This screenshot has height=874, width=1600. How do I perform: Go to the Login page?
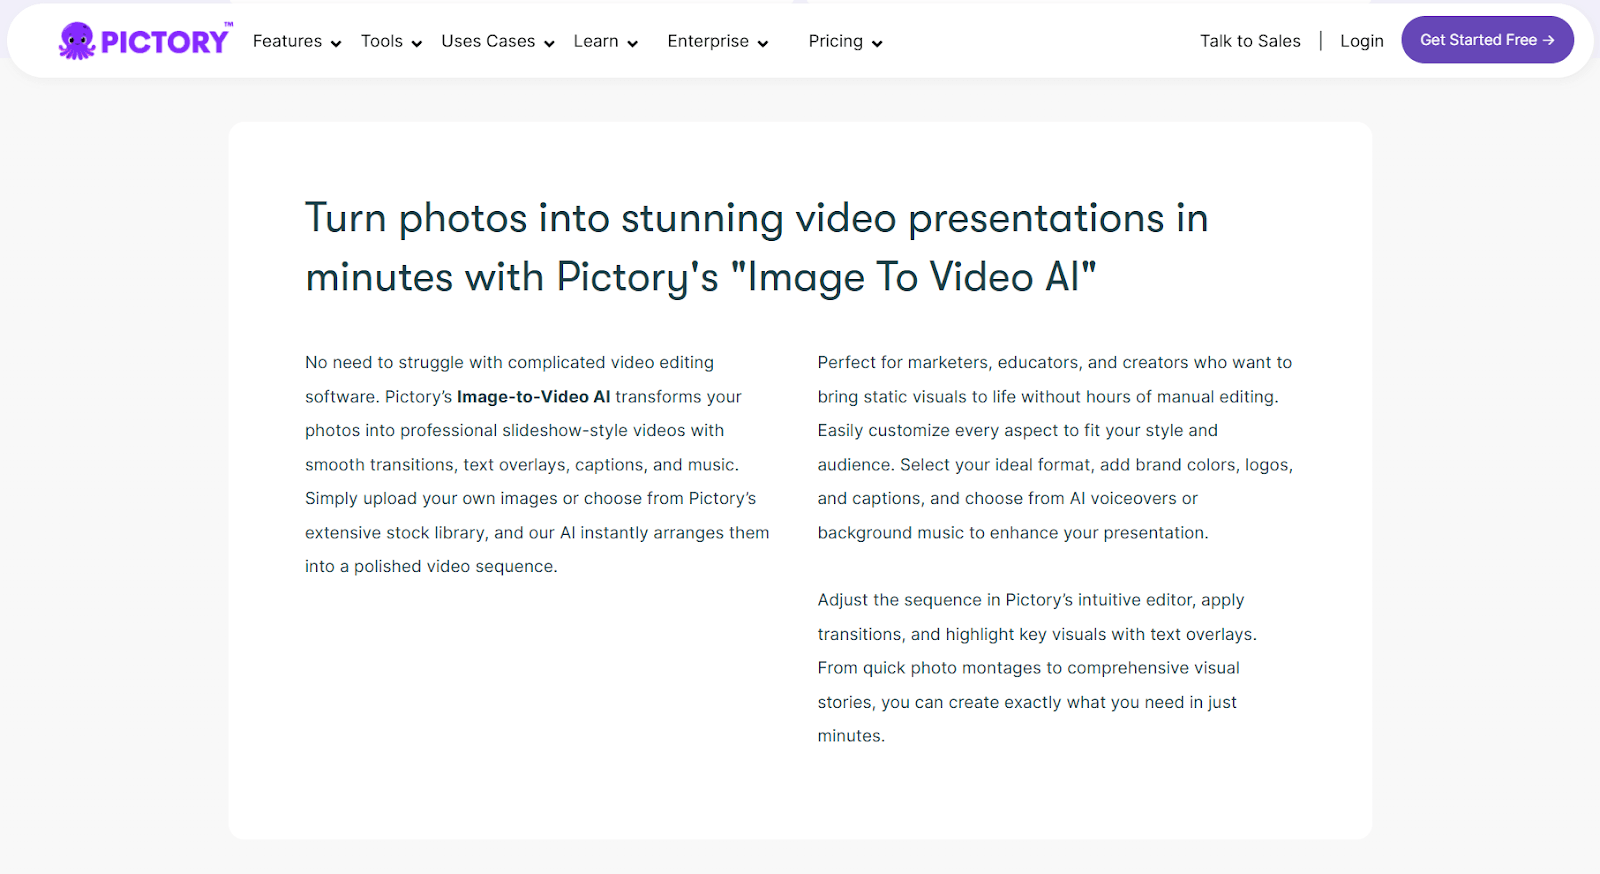tap(1362, 41)
